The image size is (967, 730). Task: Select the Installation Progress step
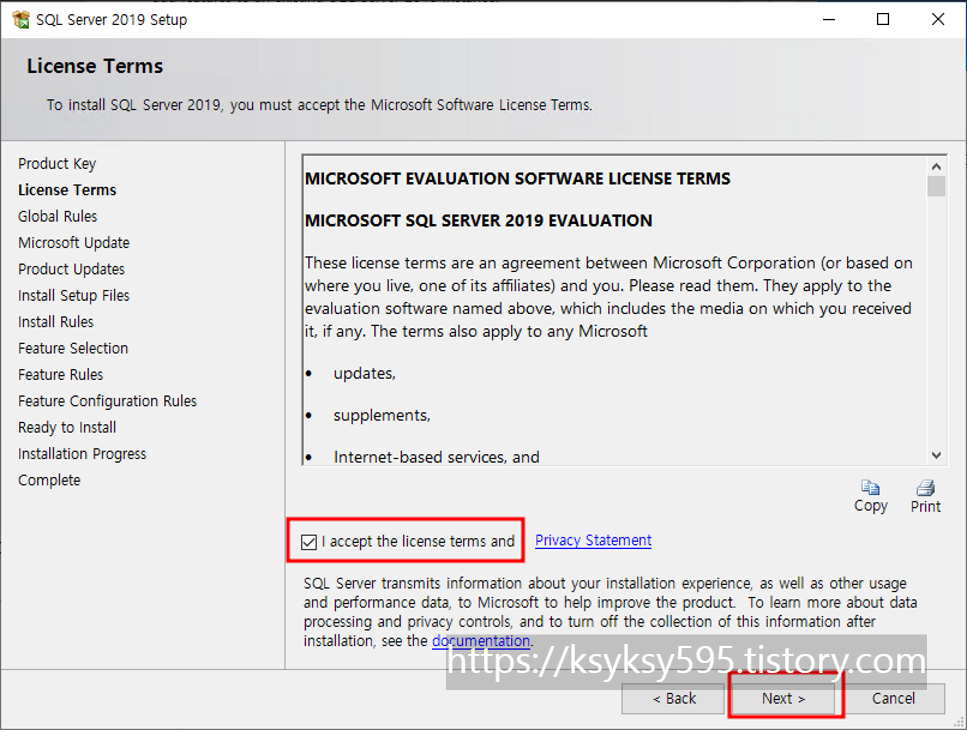click(x=82, y=454)
